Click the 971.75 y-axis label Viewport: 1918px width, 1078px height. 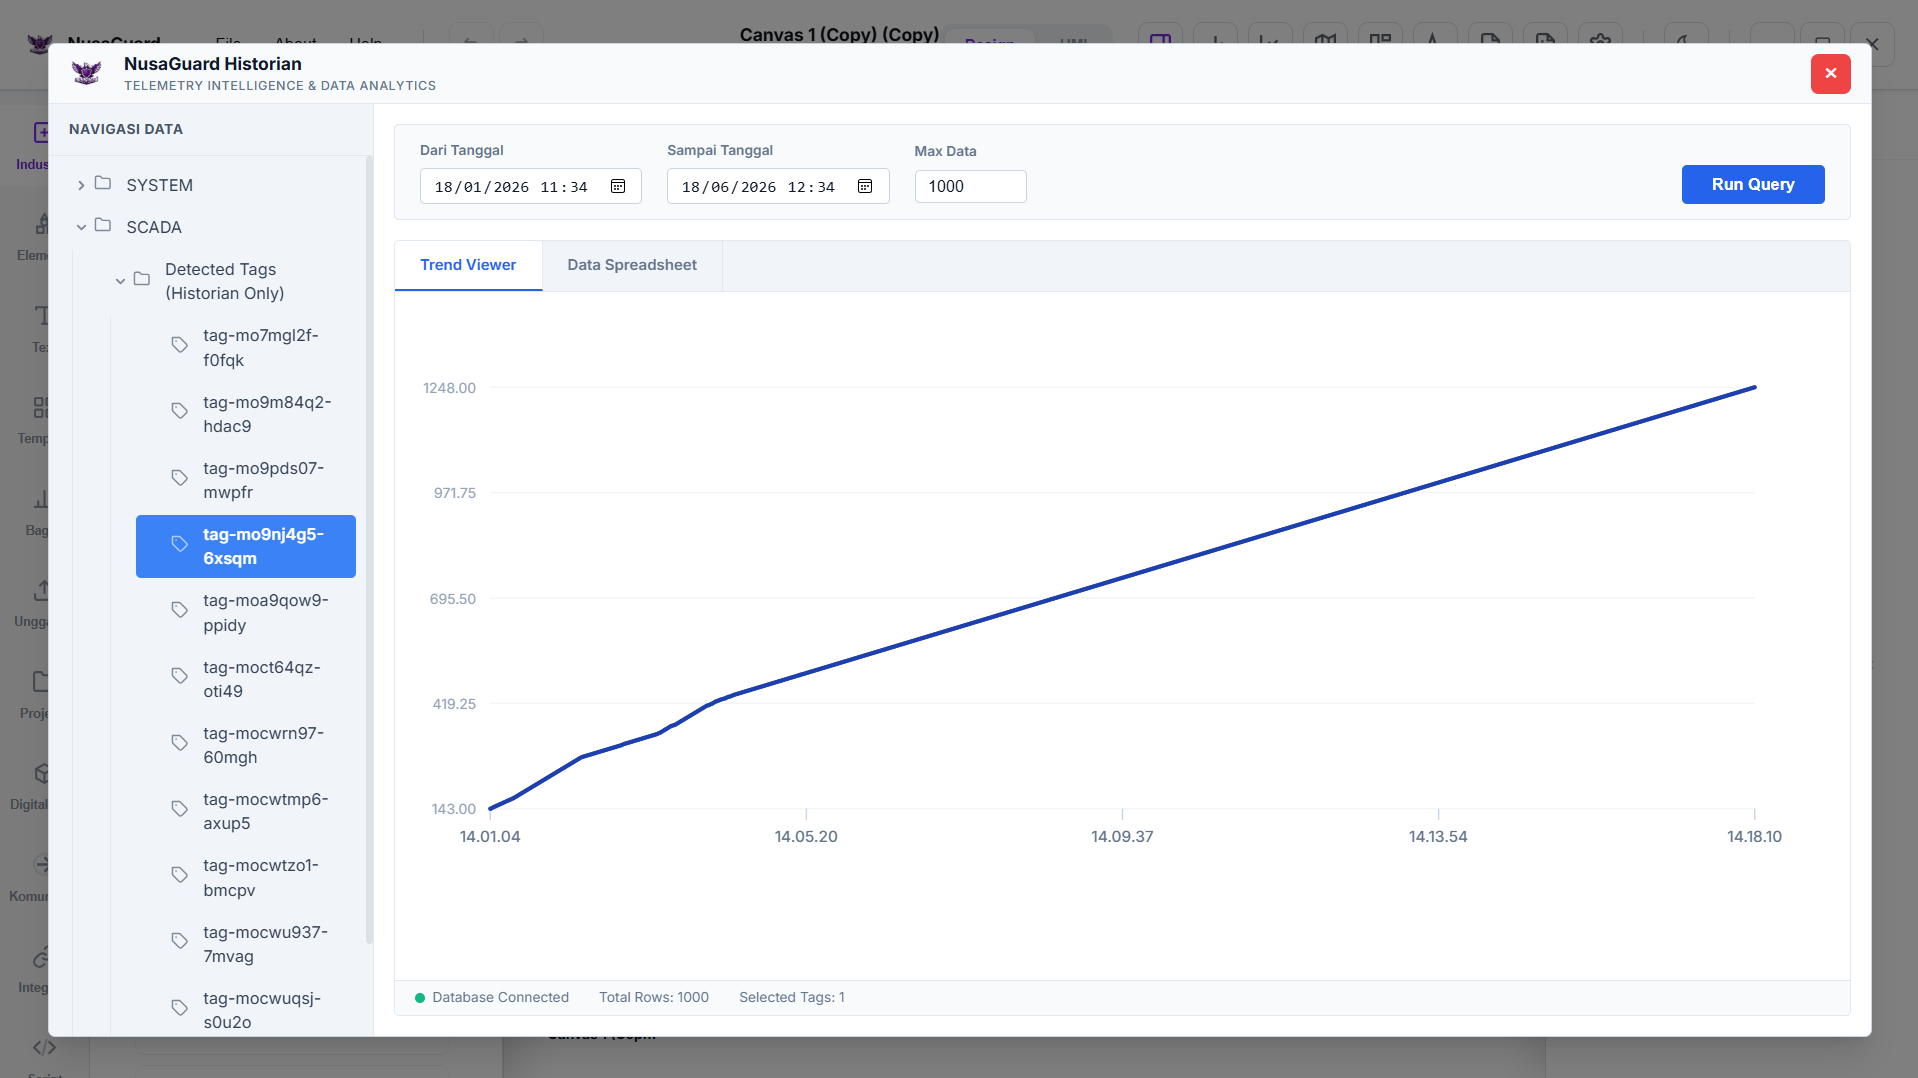pos(455,493)
